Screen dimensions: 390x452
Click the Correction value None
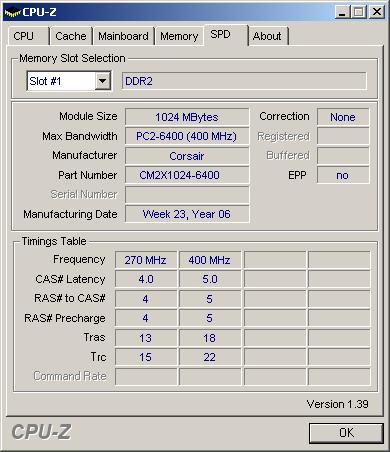pos(343,117)
